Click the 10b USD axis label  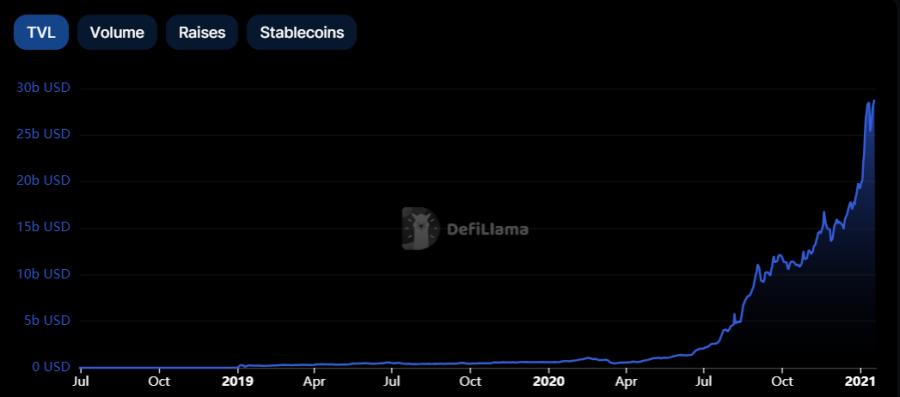44,274
